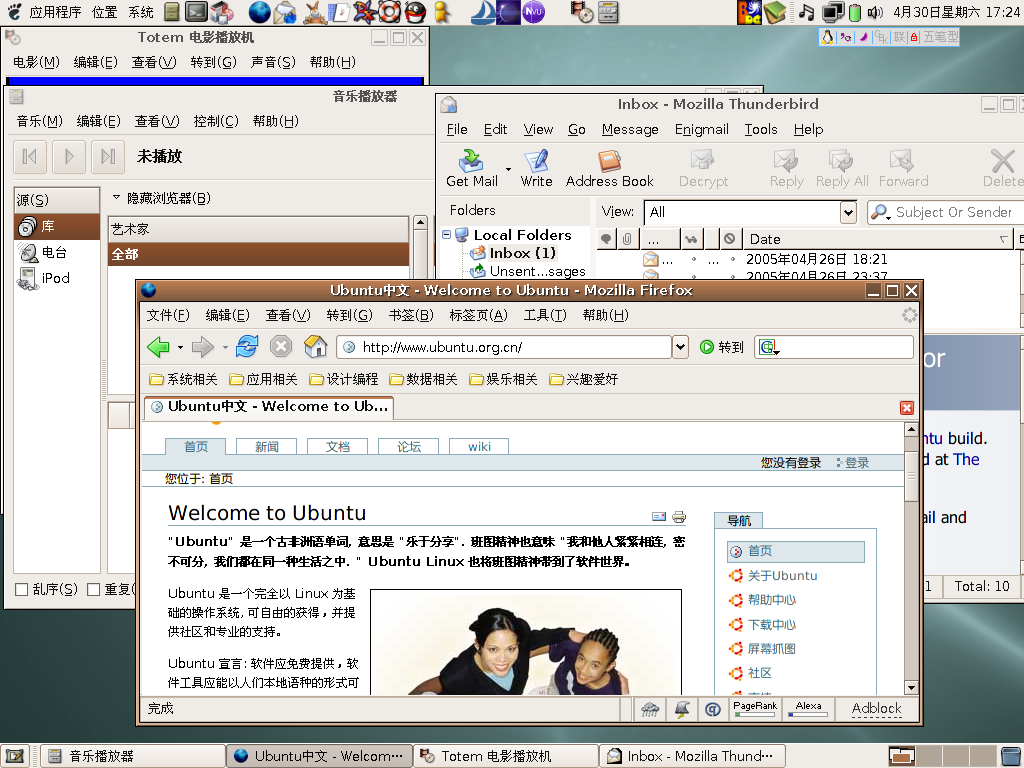Switch to 新闻 tab on Ubuntu page
Viewport: 1024px width, 768px height.
tap(266, 446)
